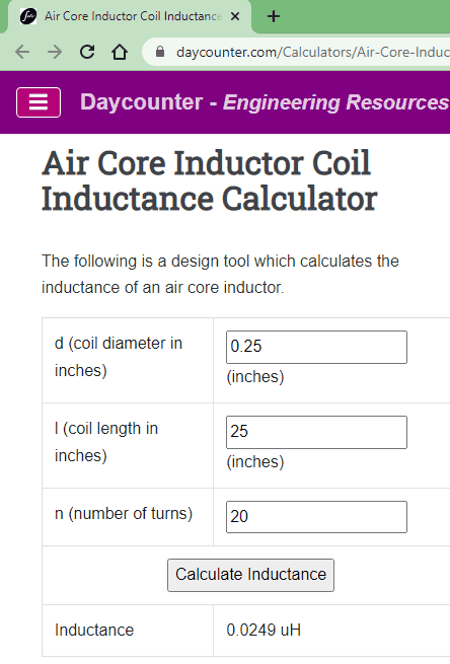
Task: Click the 0.0249 uH inductance result
Action: (x=264, y=630)
